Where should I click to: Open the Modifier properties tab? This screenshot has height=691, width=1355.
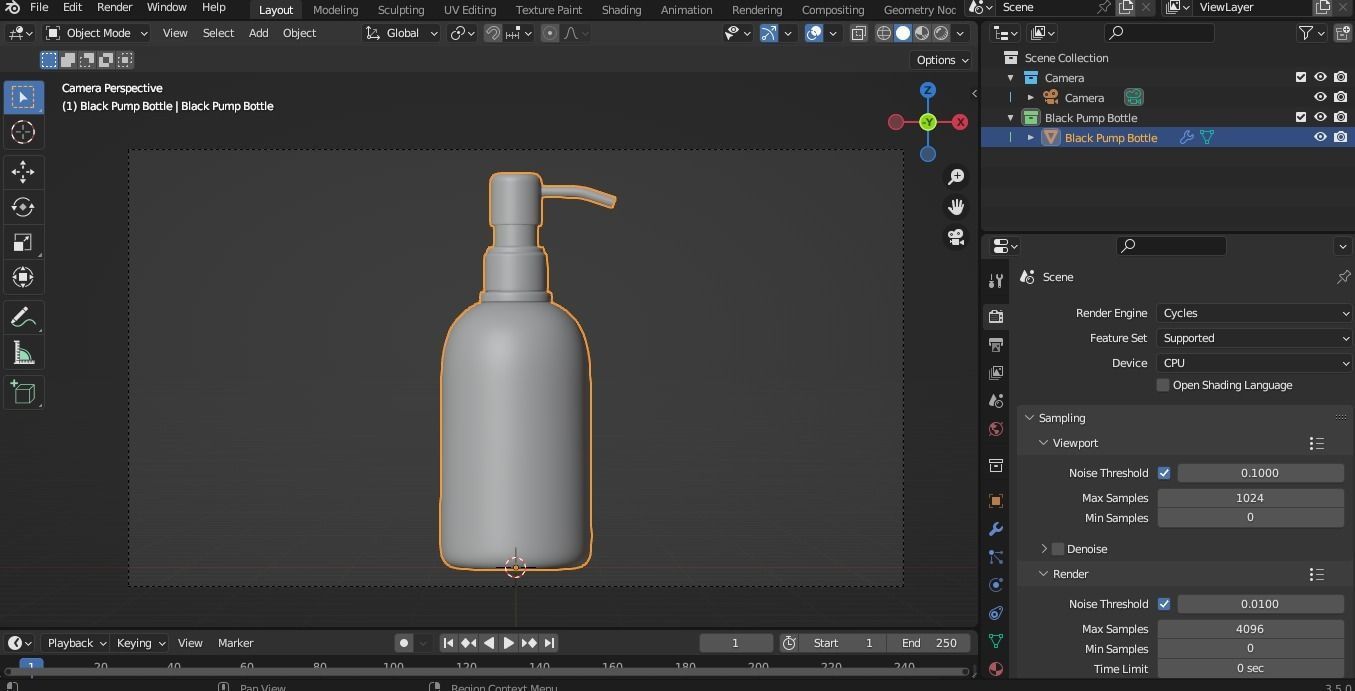coord(995,529)
